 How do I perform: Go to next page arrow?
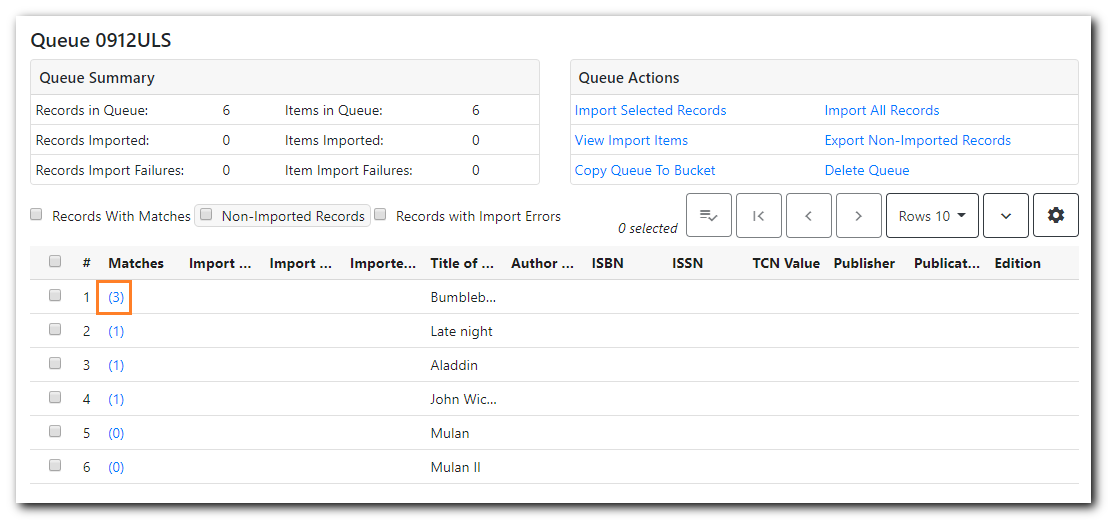coord(859,215)
